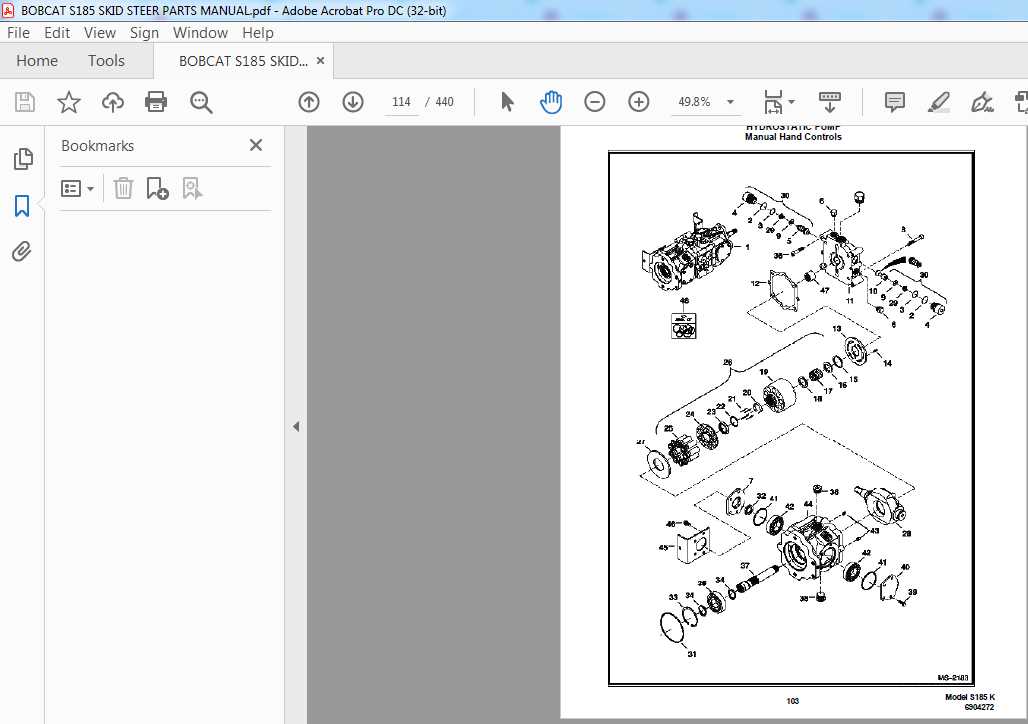Open fit page options dropdown arrow
The height and width of the screenshot is (724, 1028).
pos(791,102)
